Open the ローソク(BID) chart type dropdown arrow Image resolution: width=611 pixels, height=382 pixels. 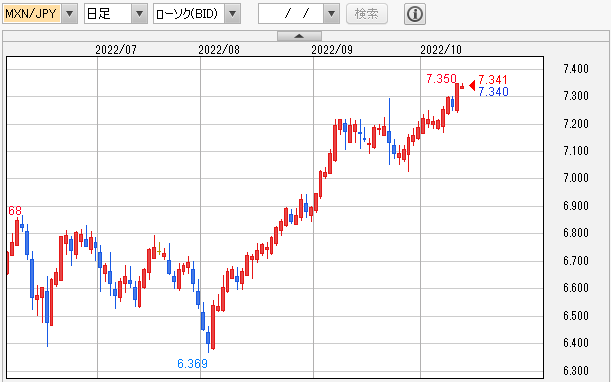tap(233, 14)
